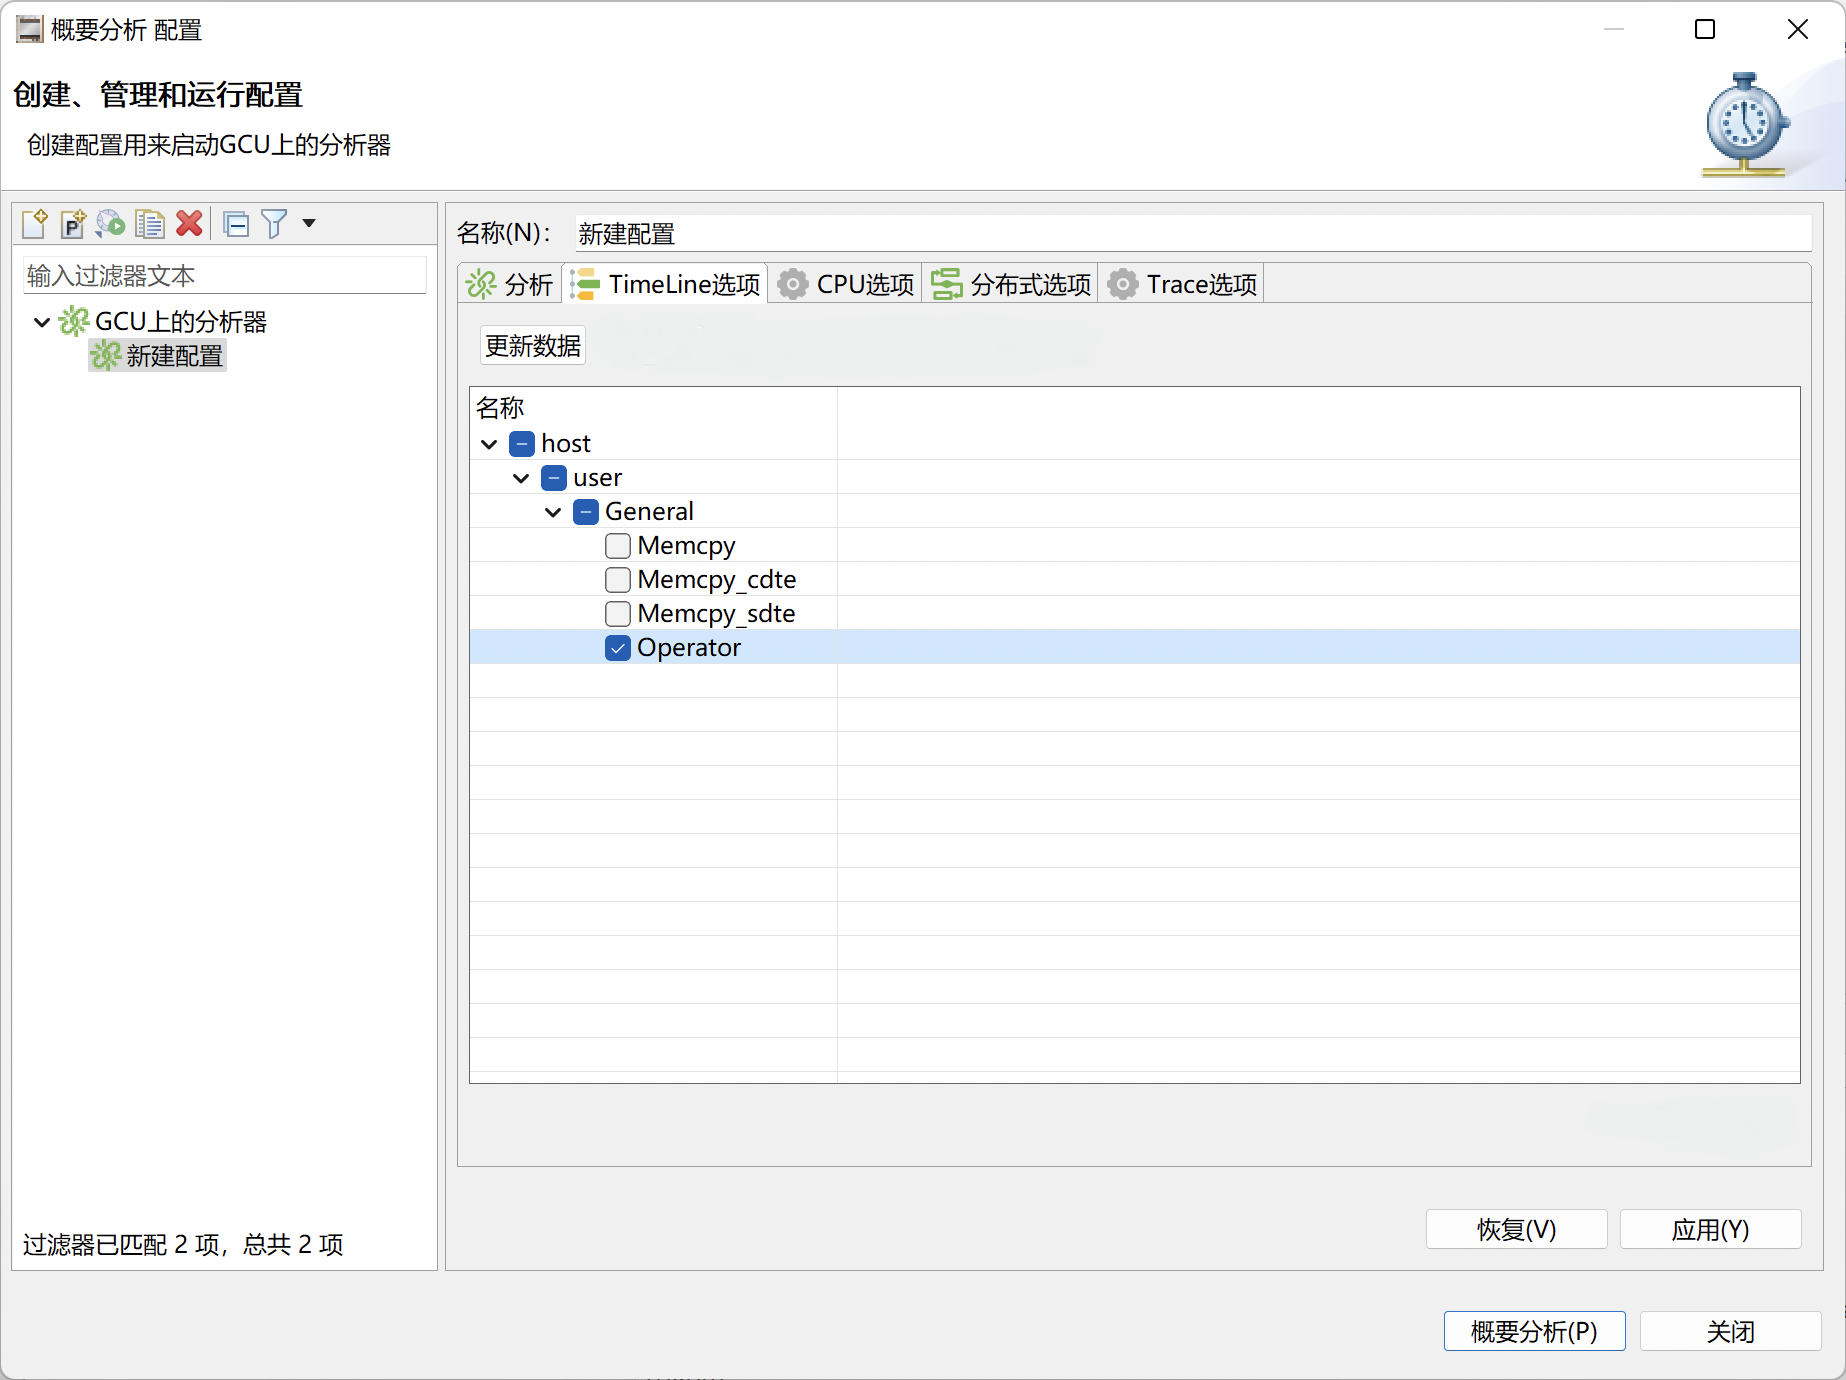Open the filter dropdown arrow
Screen dimensions: 1846x1380
309,223
